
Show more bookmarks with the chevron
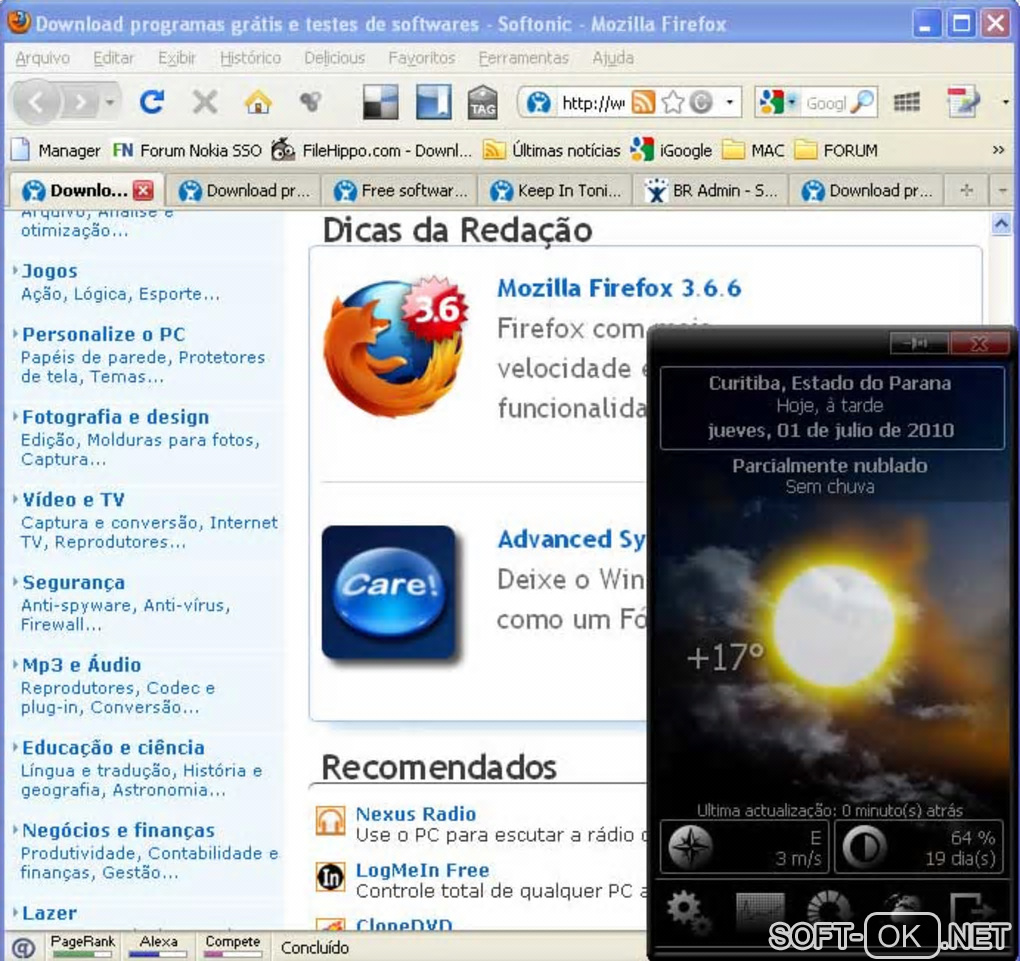coord(998,150)
